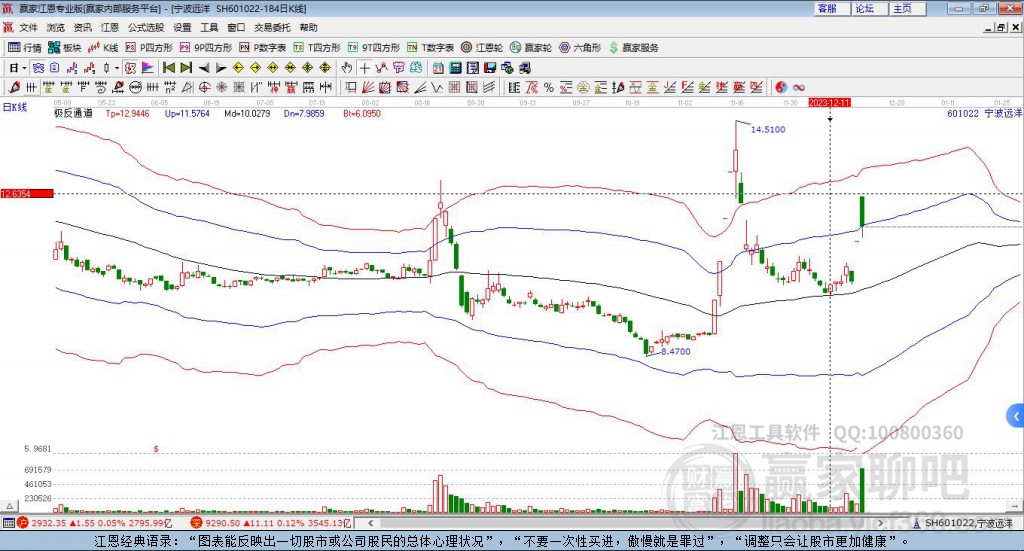Switch to K线 candlestick chart

click(103, 48)
